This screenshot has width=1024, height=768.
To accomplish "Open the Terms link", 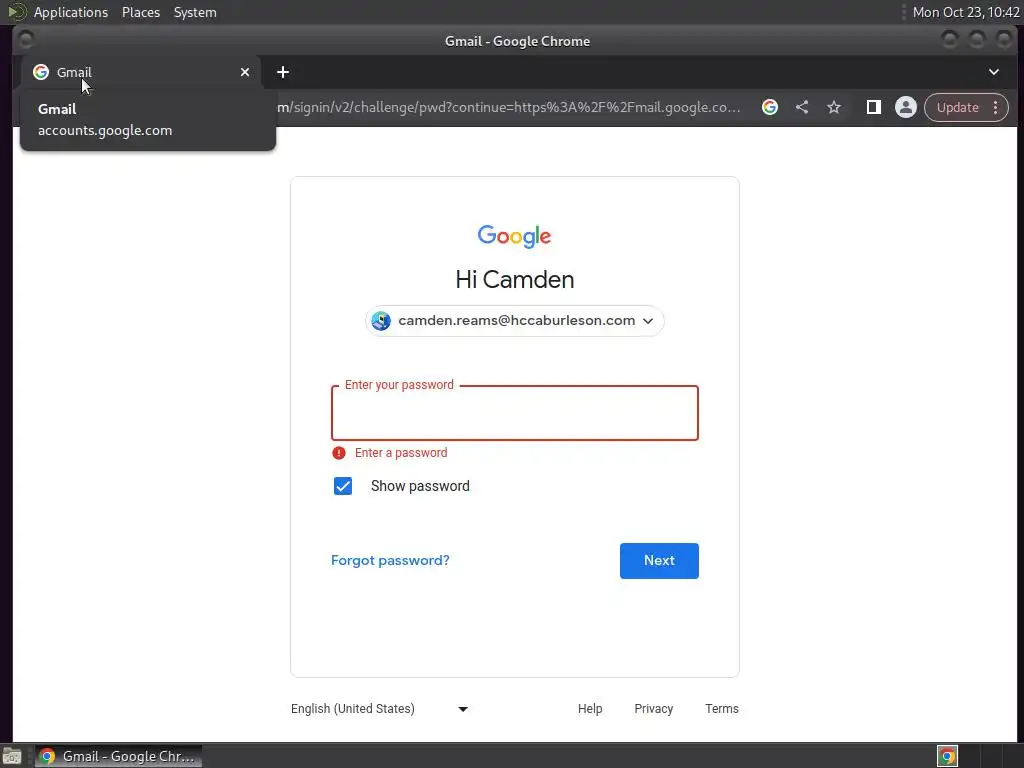I will coord(722,709).
